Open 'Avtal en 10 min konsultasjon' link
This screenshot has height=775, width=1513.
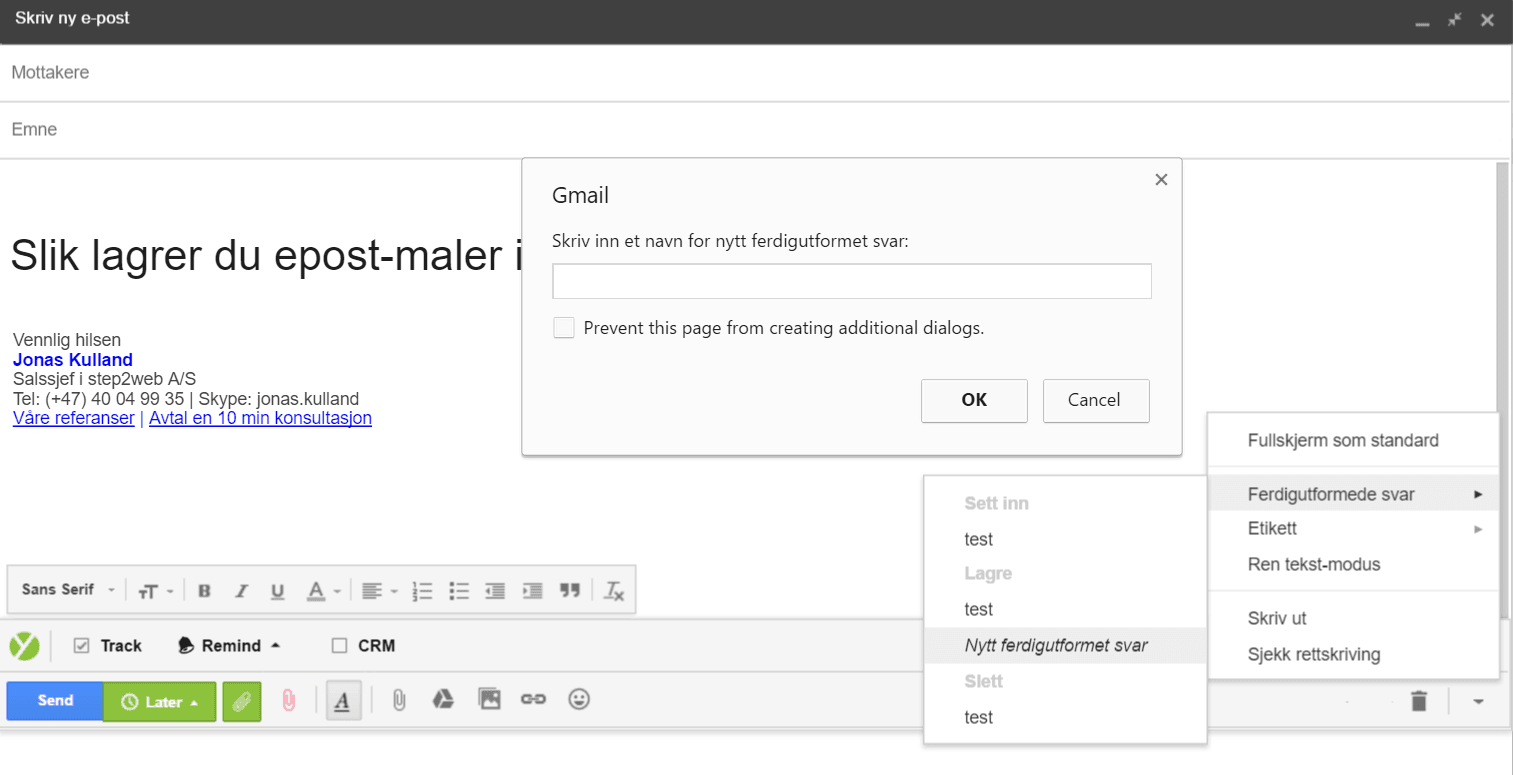[260, 418]
